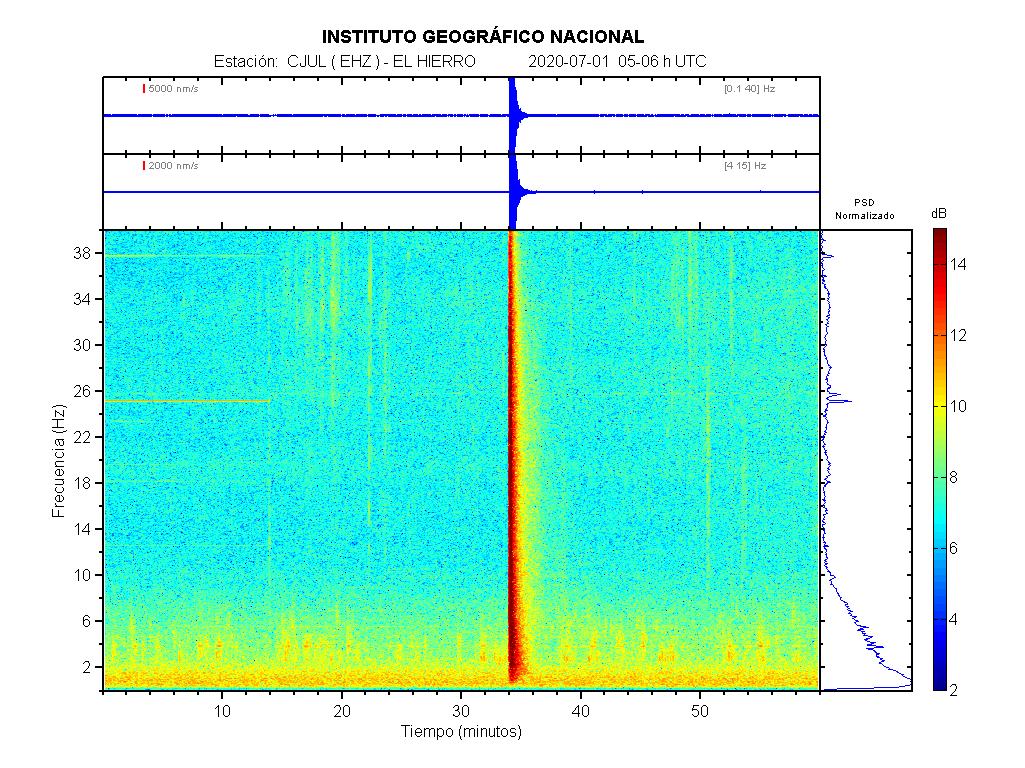Click the 22 Hz frequency tick label
Viewport: 1025px width, 768px height.
[x=82, y=437]
